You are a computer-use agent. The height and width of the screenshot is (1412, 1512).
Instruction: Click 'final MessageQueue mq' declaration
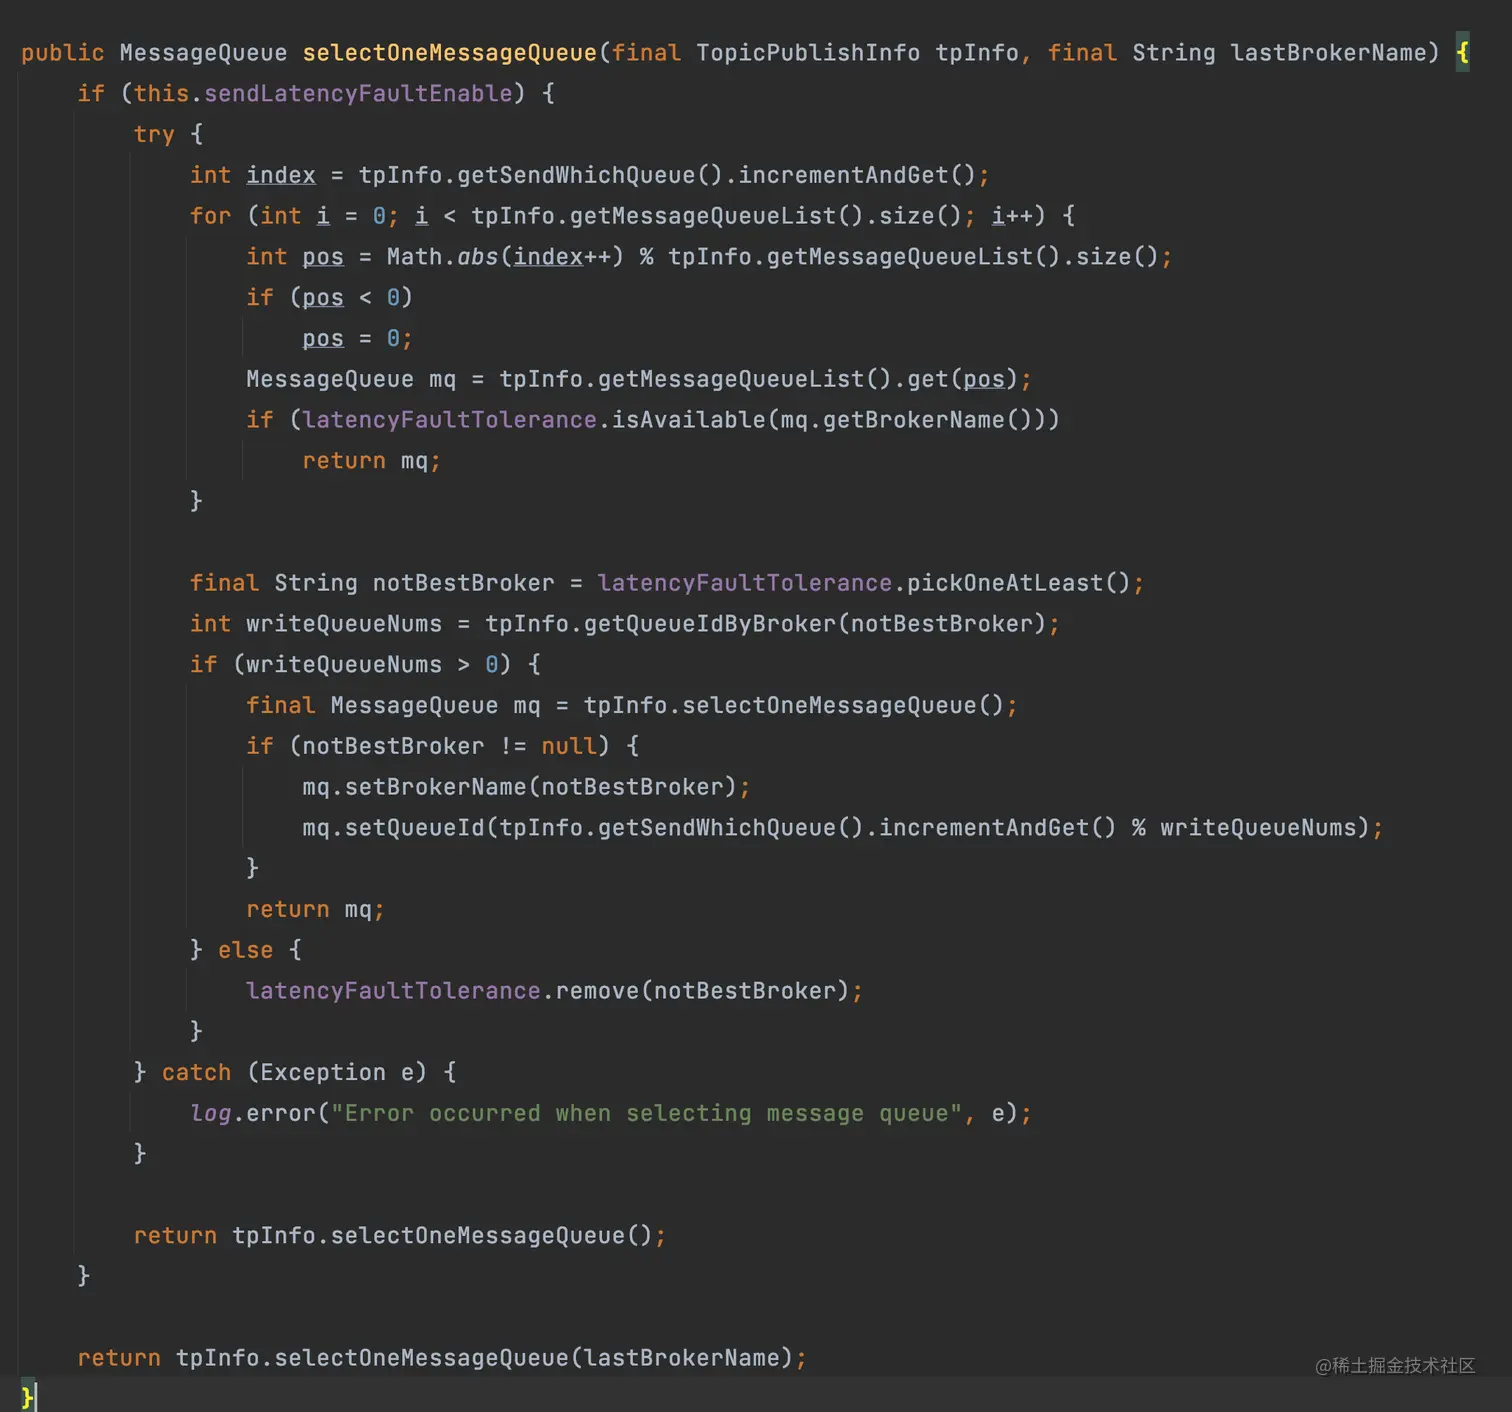click(x=393, y=706)
